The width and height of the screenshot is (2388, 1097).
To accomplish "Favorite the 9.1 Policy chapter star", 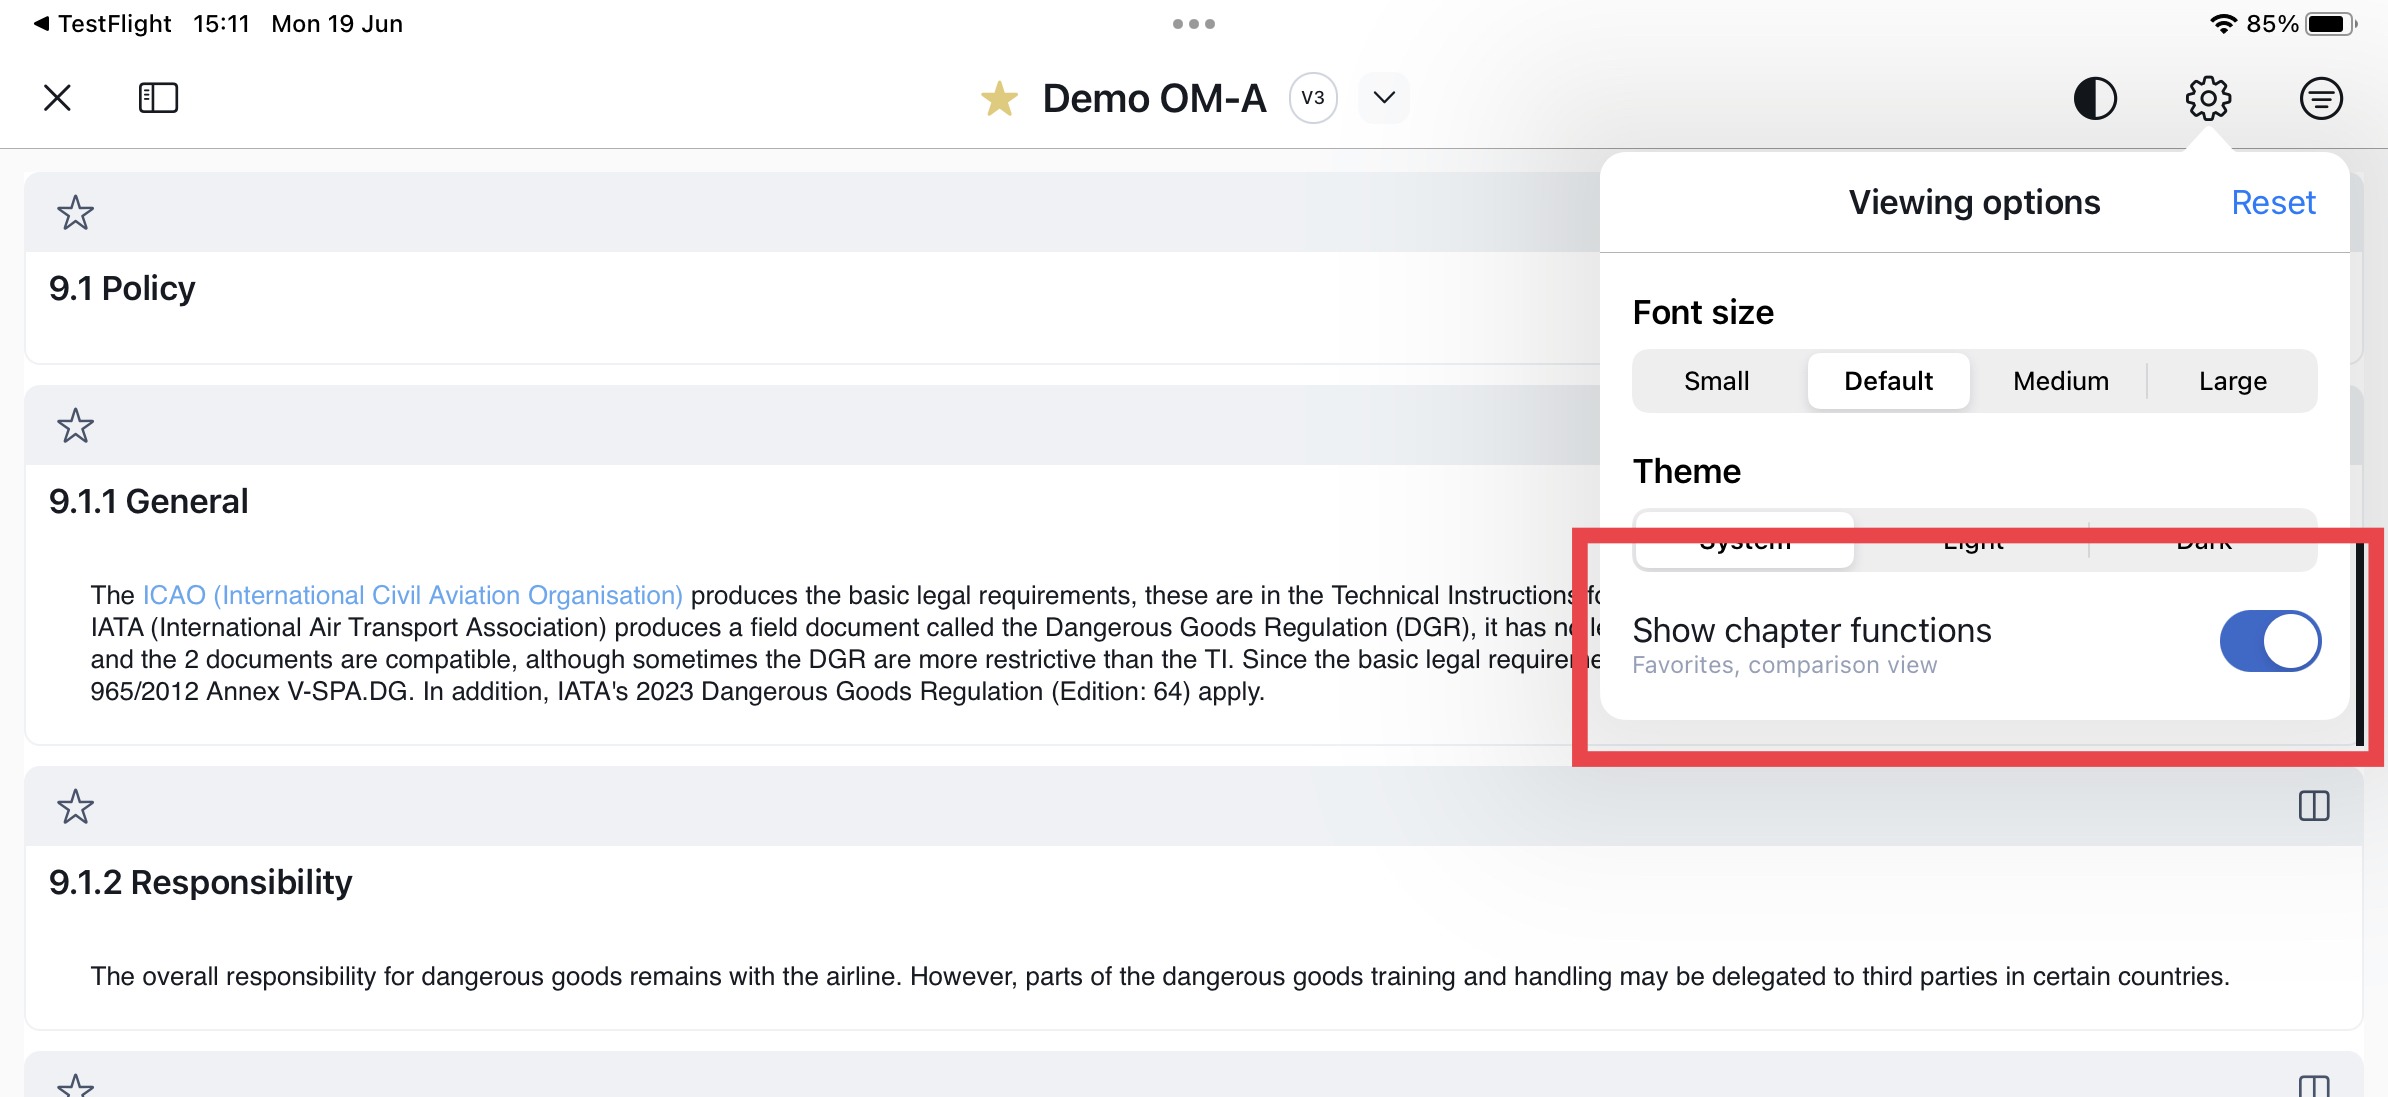I will (75, 212).
